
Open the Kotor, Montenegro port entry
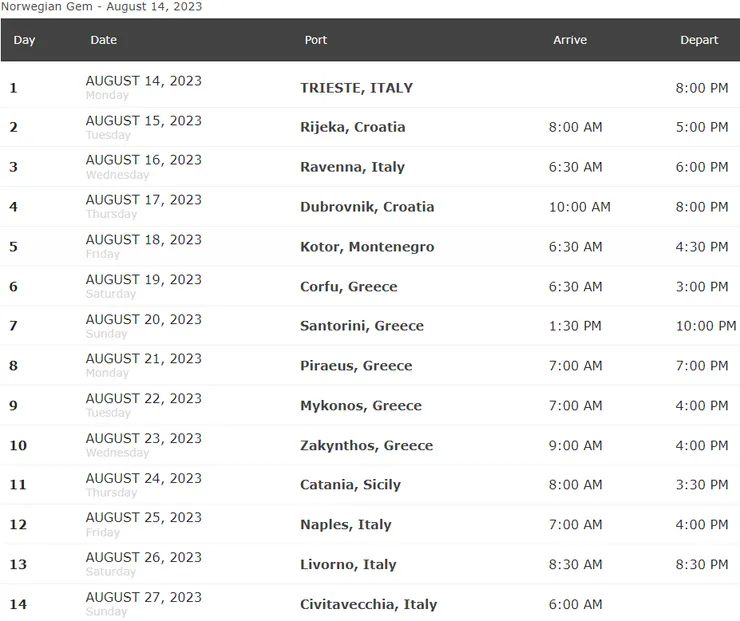tap(367, 247)
